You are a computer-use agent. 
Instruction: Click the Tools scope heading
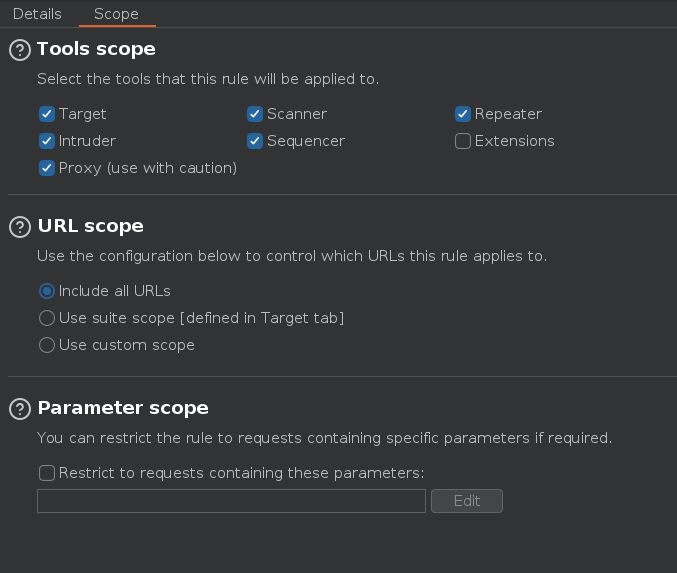coord(96,49)
